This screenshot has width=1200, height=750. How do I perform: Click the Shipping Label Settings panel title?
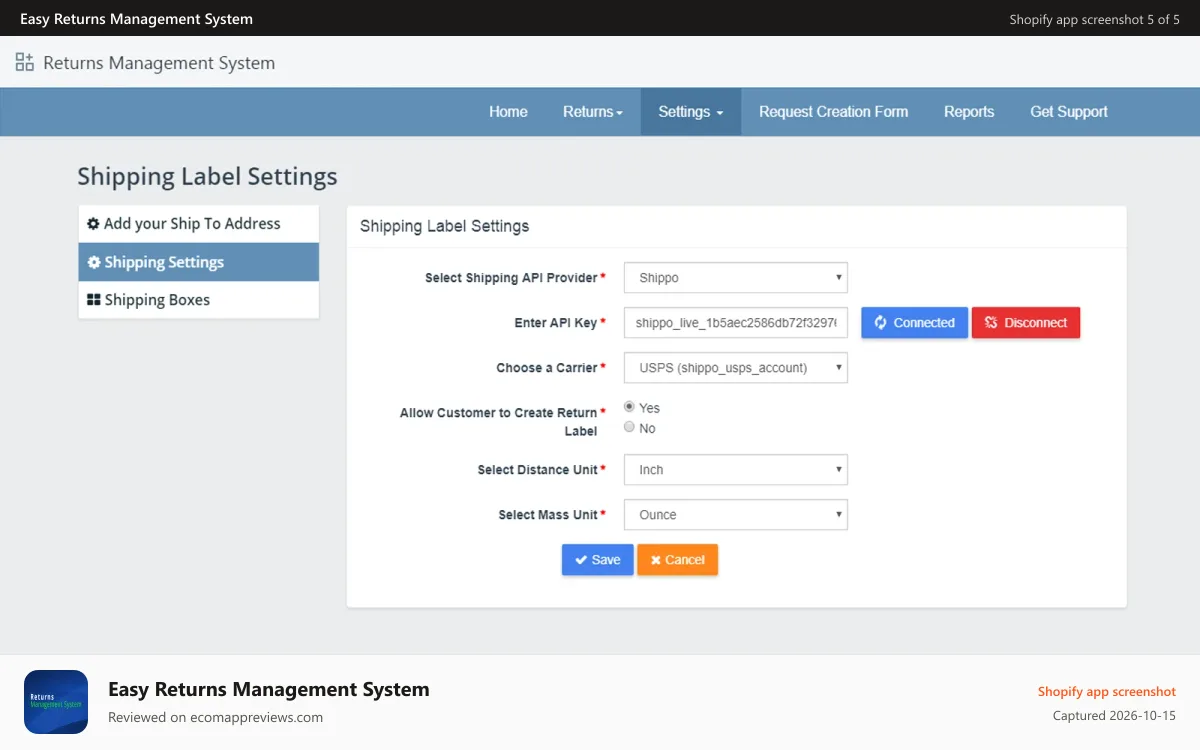click(445, 226)
